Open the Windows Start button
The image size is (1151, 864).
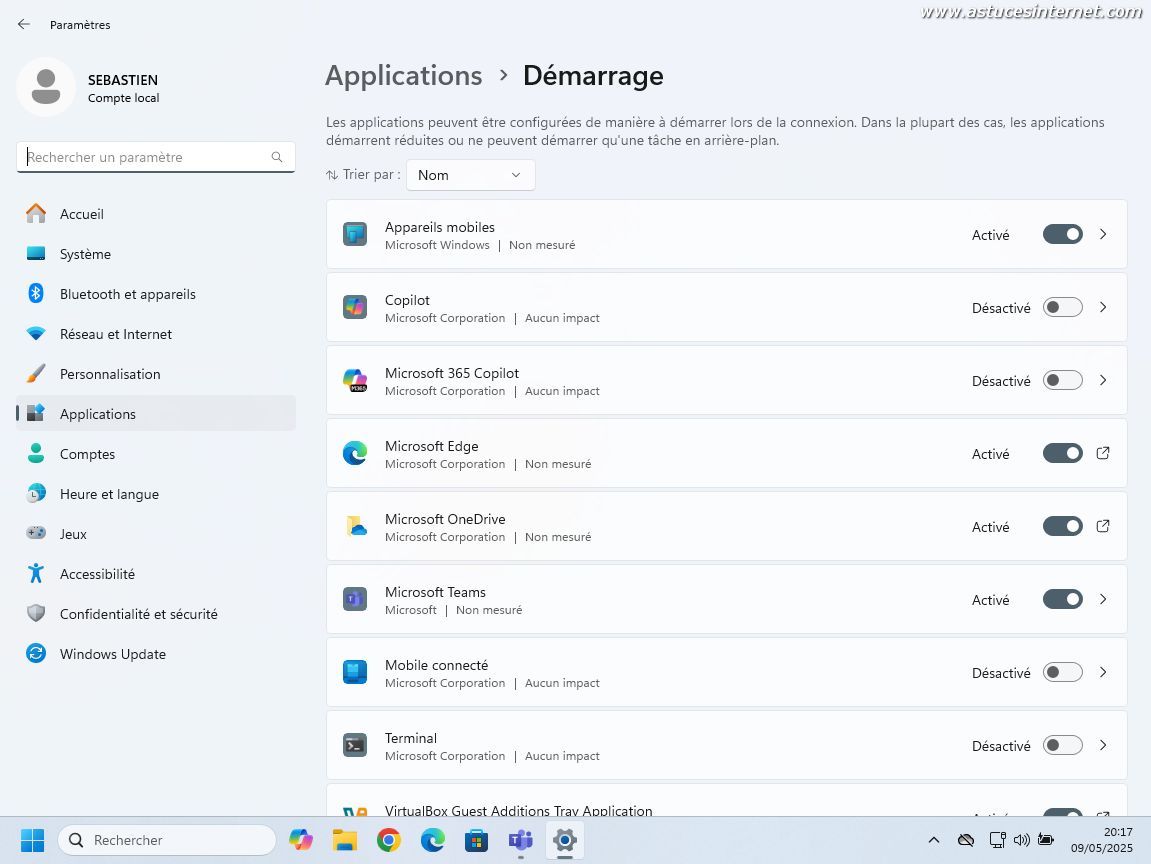click(32, 840)
